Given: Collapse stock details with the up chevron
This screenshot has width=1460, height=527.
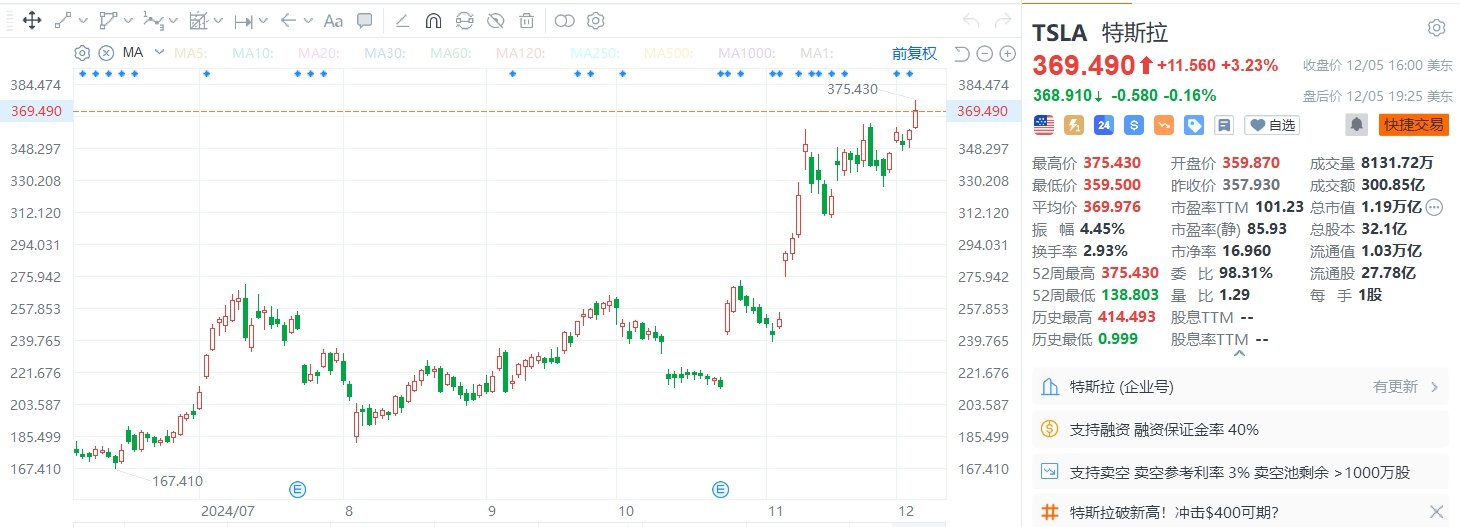Looking at the screenshot, I should [x=1240, y=353].
